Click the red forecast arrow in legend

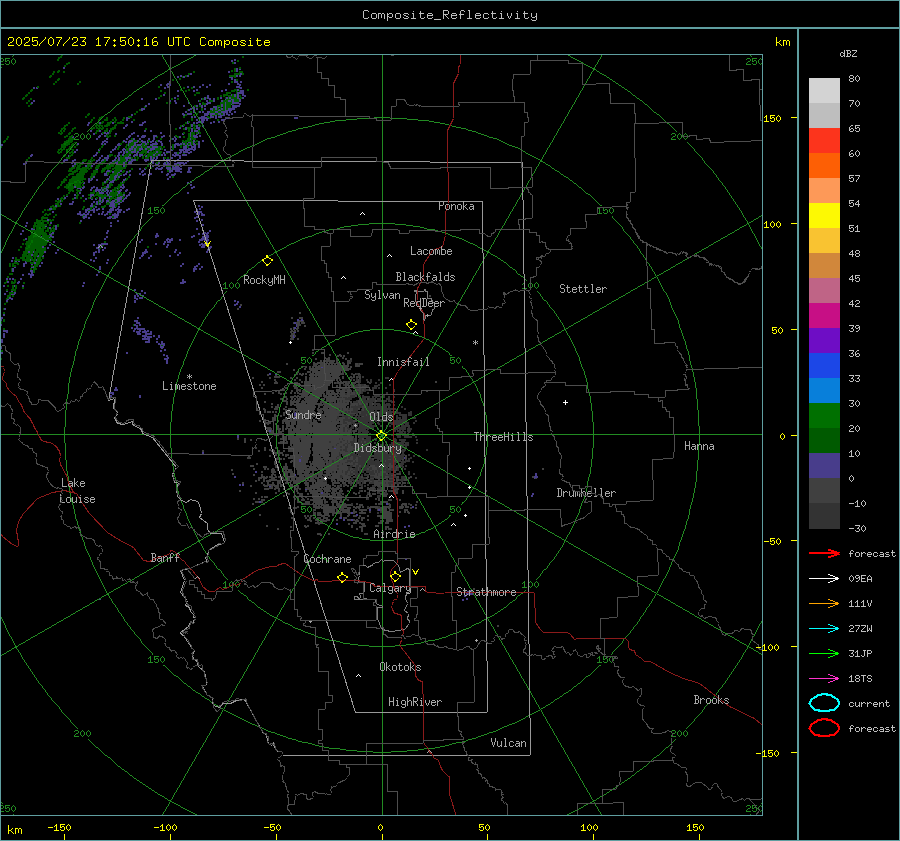pos(824,553)
